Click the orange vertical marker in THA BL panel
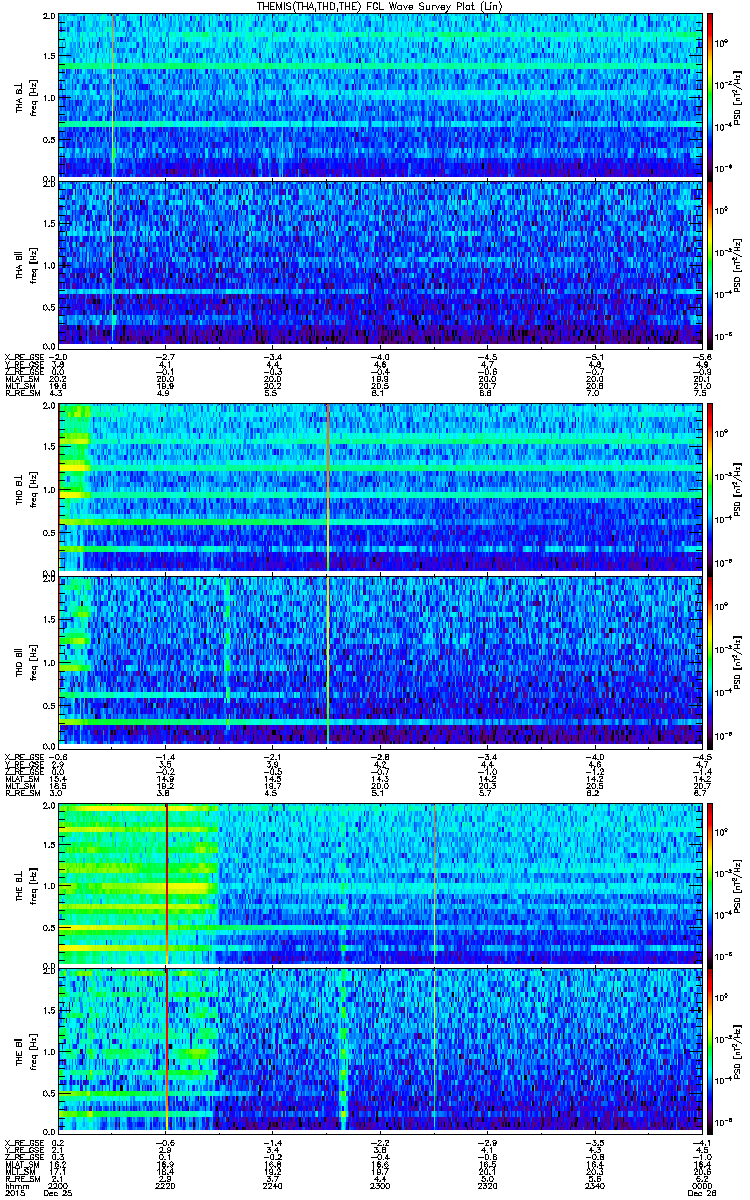 pos(113,95)
